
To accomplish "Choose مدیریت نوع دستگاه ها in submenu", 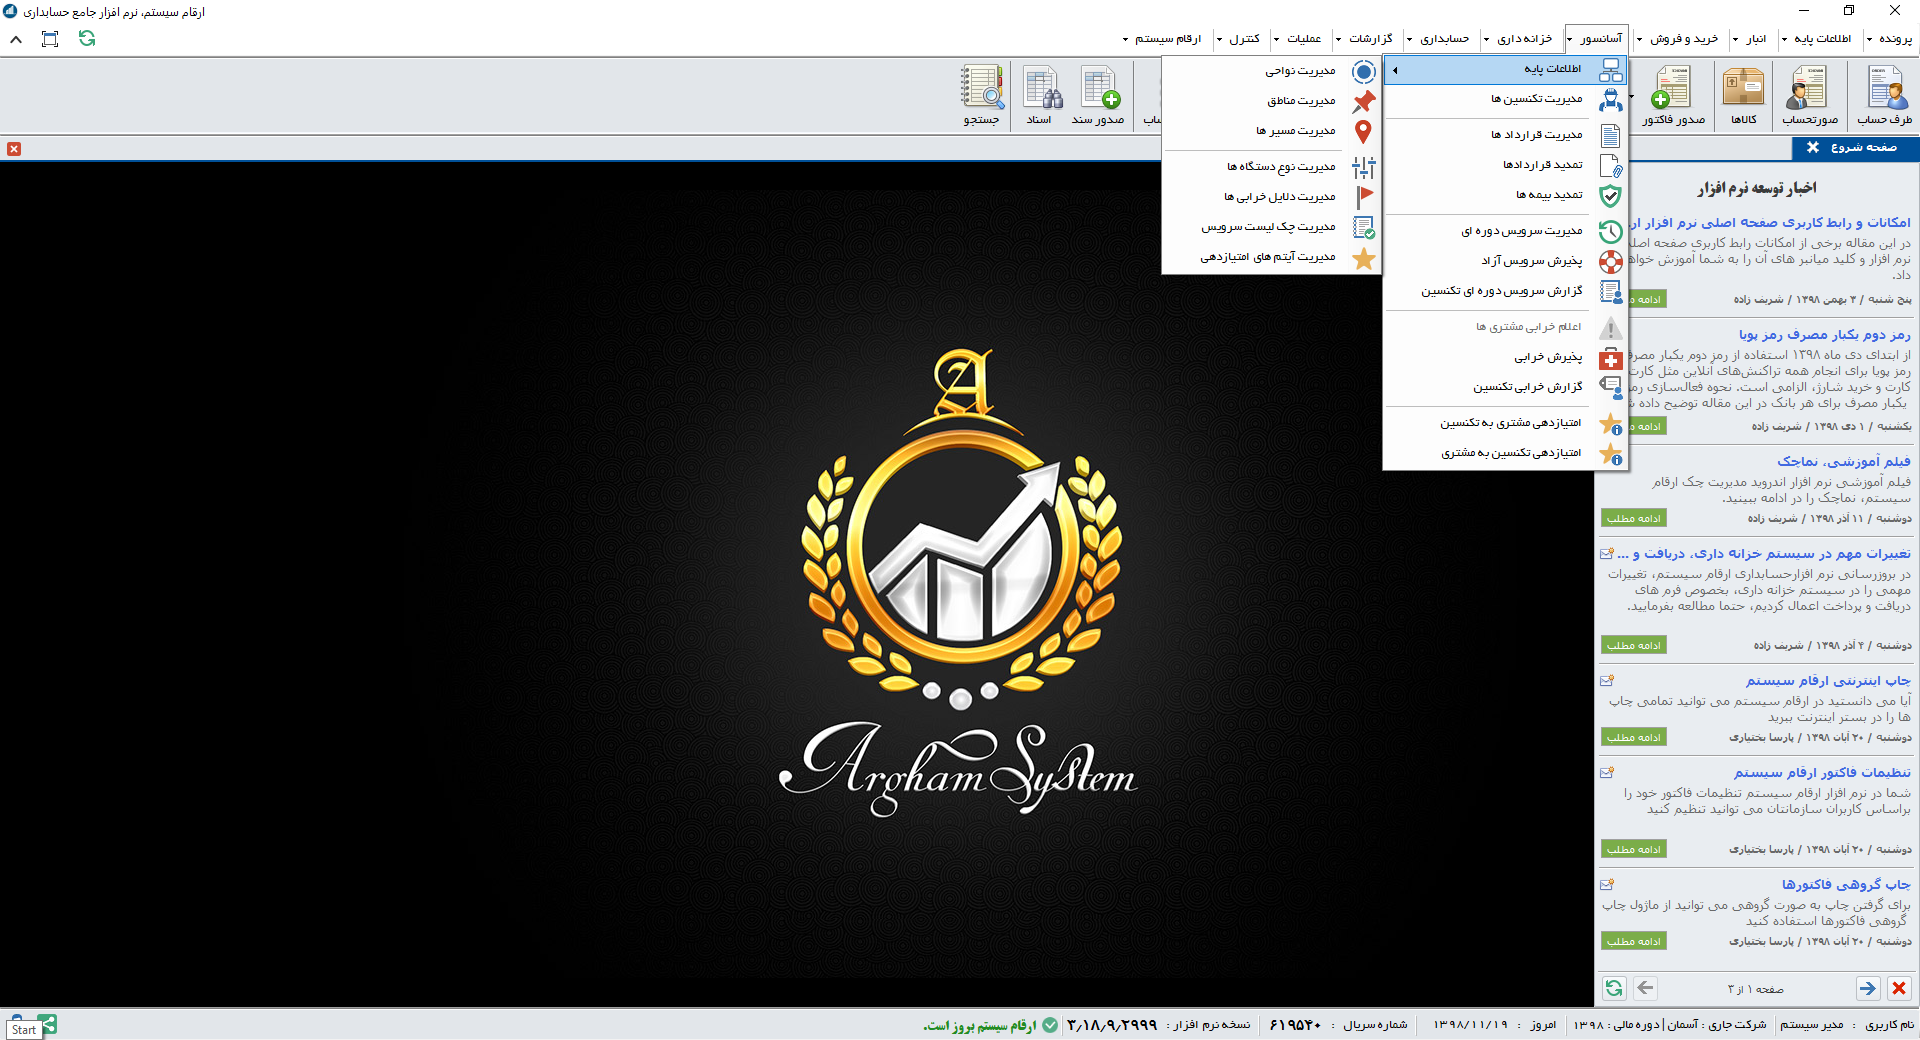I will pos(1271,167).
